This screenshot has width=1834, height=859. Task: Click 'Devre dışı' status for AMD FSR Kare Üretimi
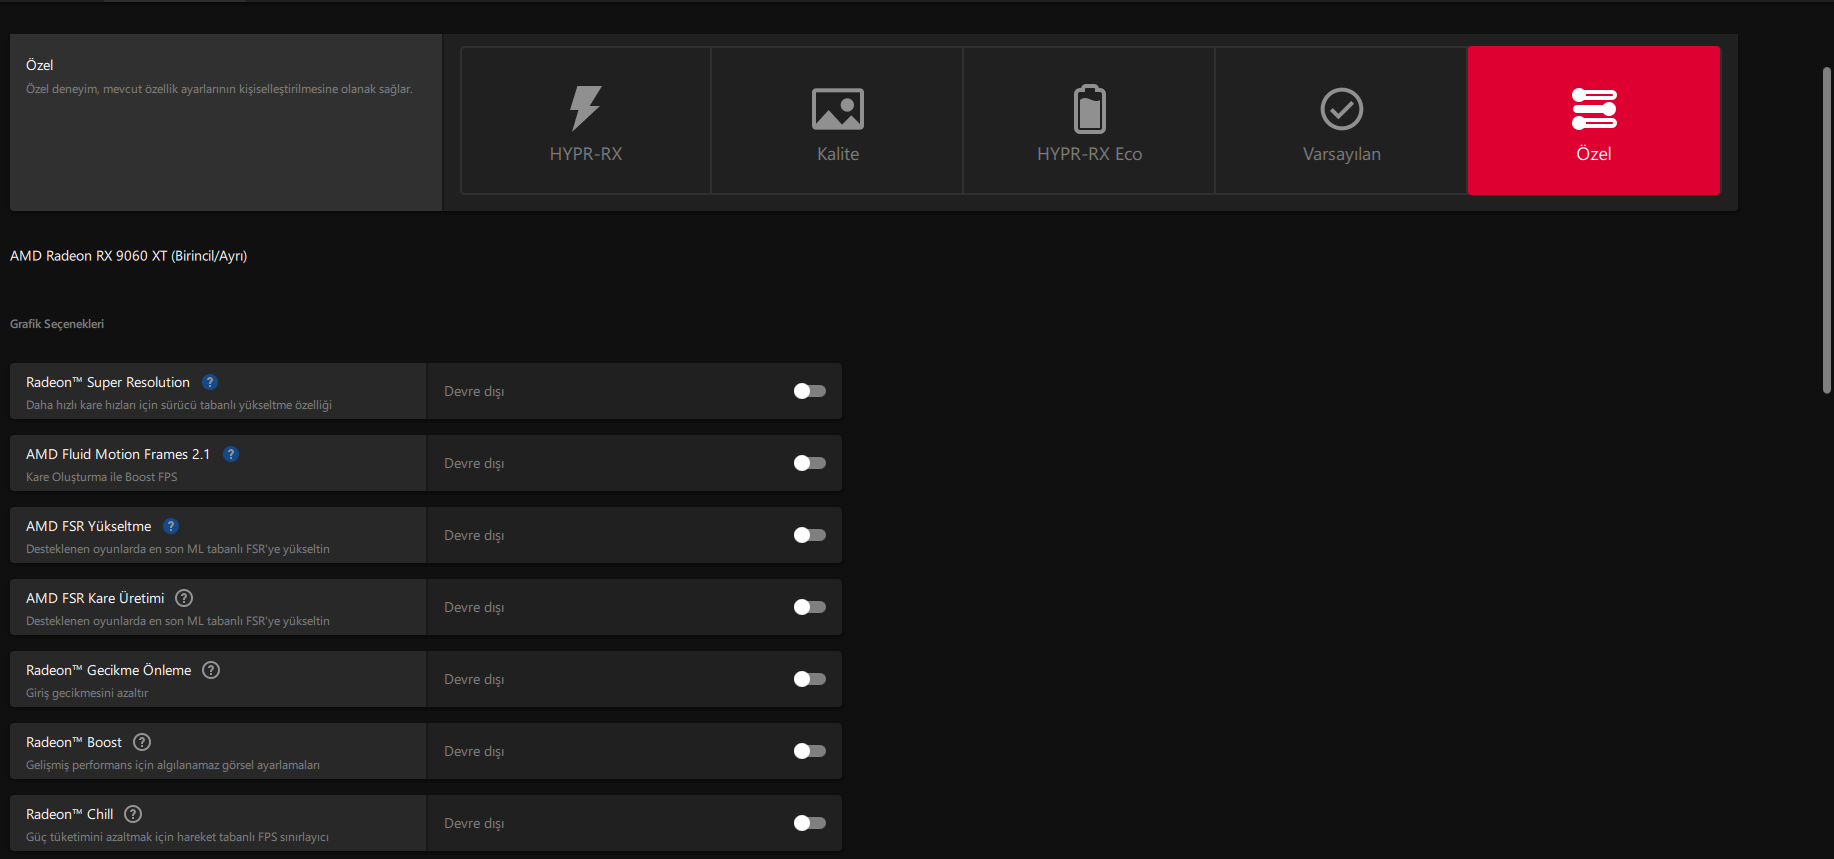(474, 607)
